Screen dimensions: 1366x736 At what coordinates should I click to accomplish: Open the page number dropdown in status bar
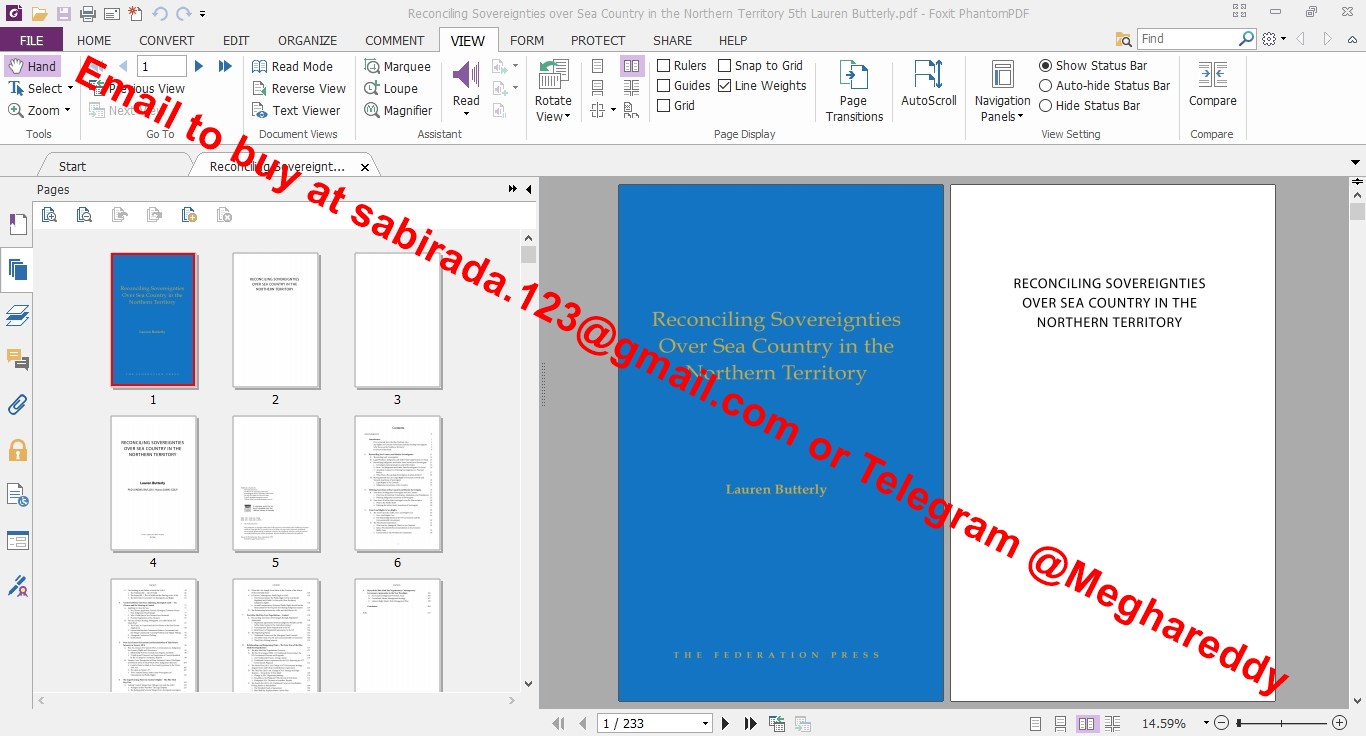(705, 723)
